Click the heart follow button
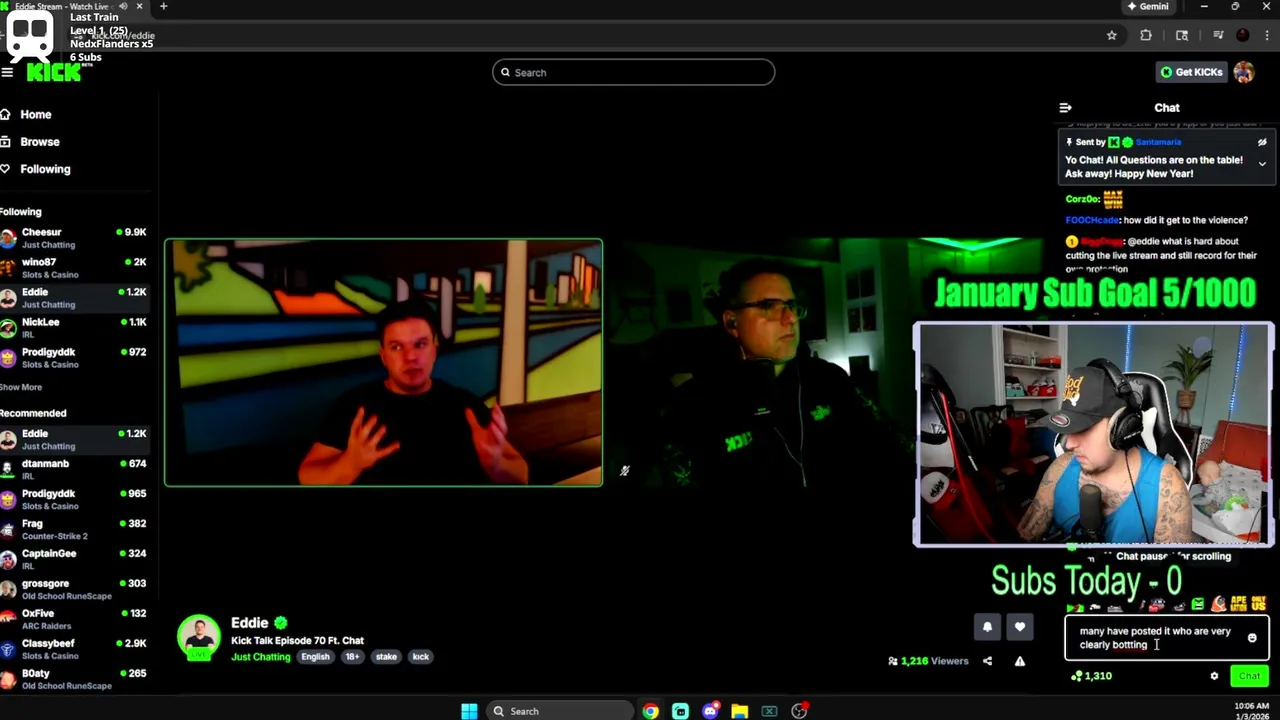The width and height of the screenshot is (1280, 720). [x=1019, y=627]
